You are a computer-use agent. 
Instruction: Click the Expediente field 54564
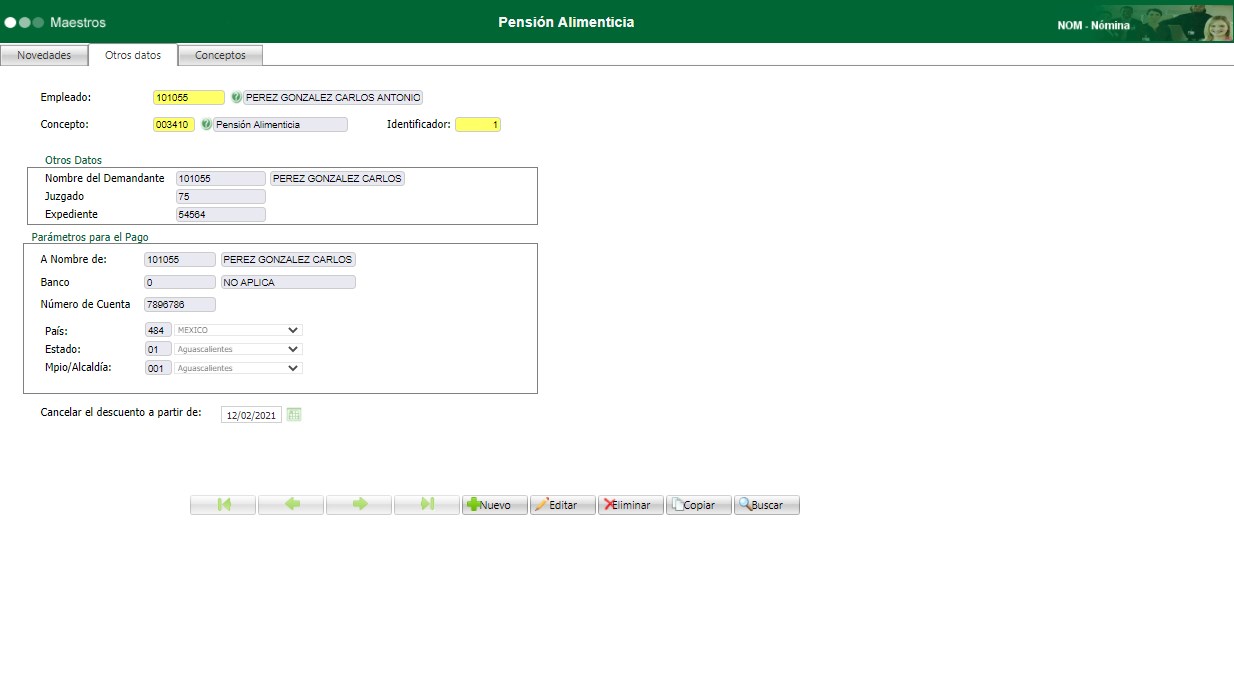pos(221,215)
